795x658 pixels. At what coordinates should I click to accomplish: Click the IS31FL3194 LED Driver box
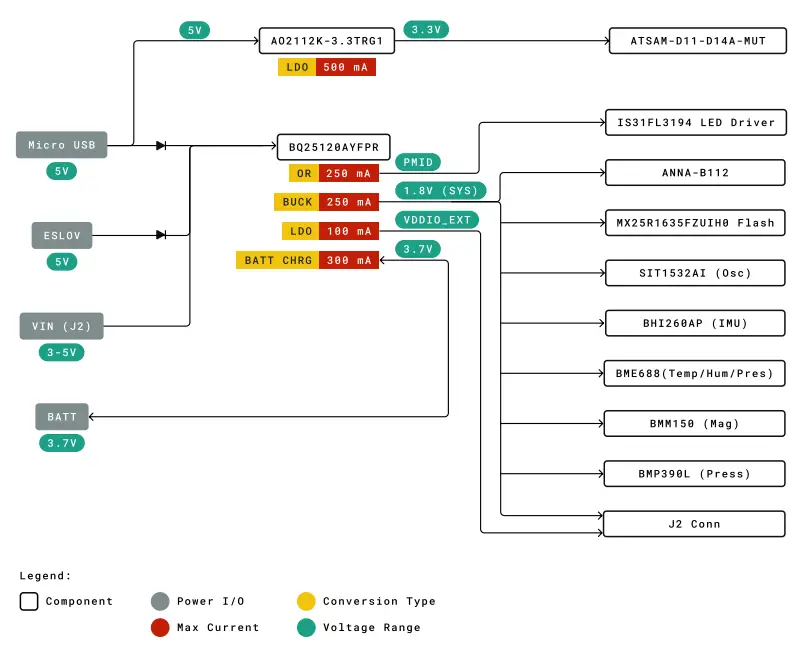click(696, 122)
